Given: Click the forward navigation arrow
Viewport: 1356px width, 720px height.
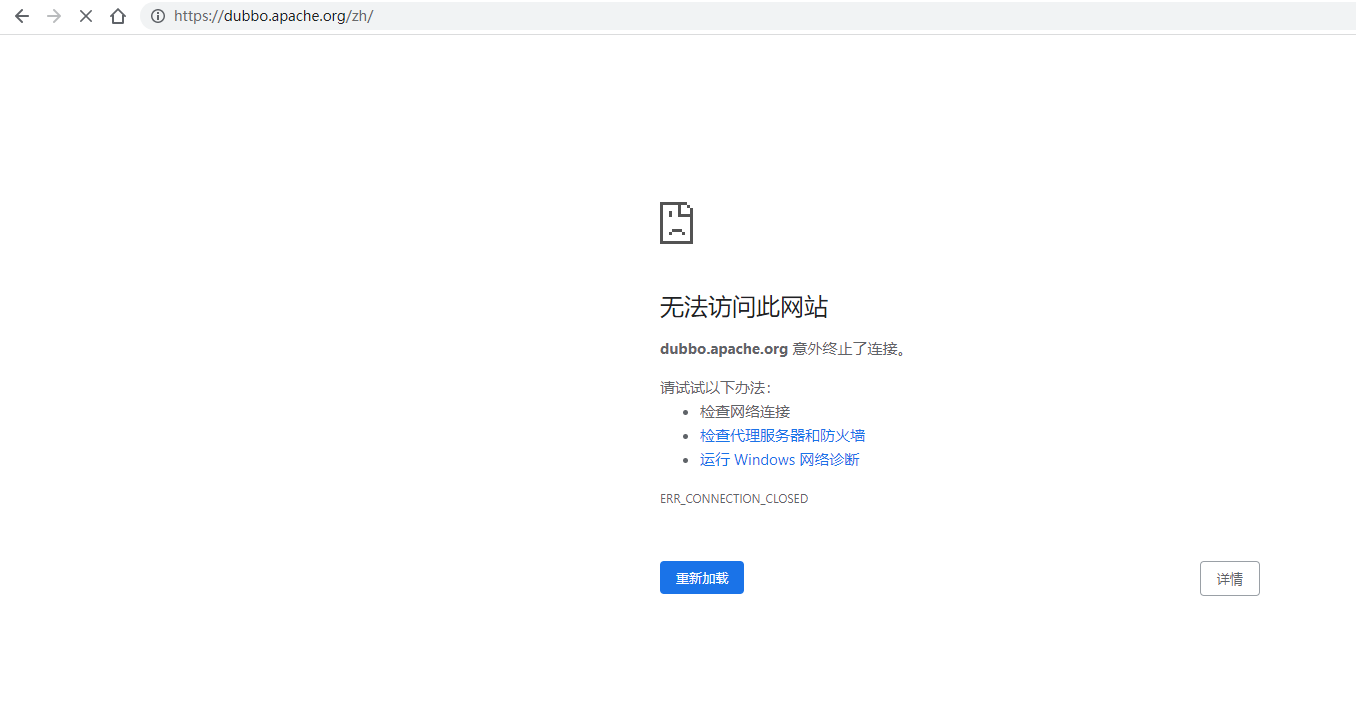Looking at the screenshot, I should [x=54, y=16].
